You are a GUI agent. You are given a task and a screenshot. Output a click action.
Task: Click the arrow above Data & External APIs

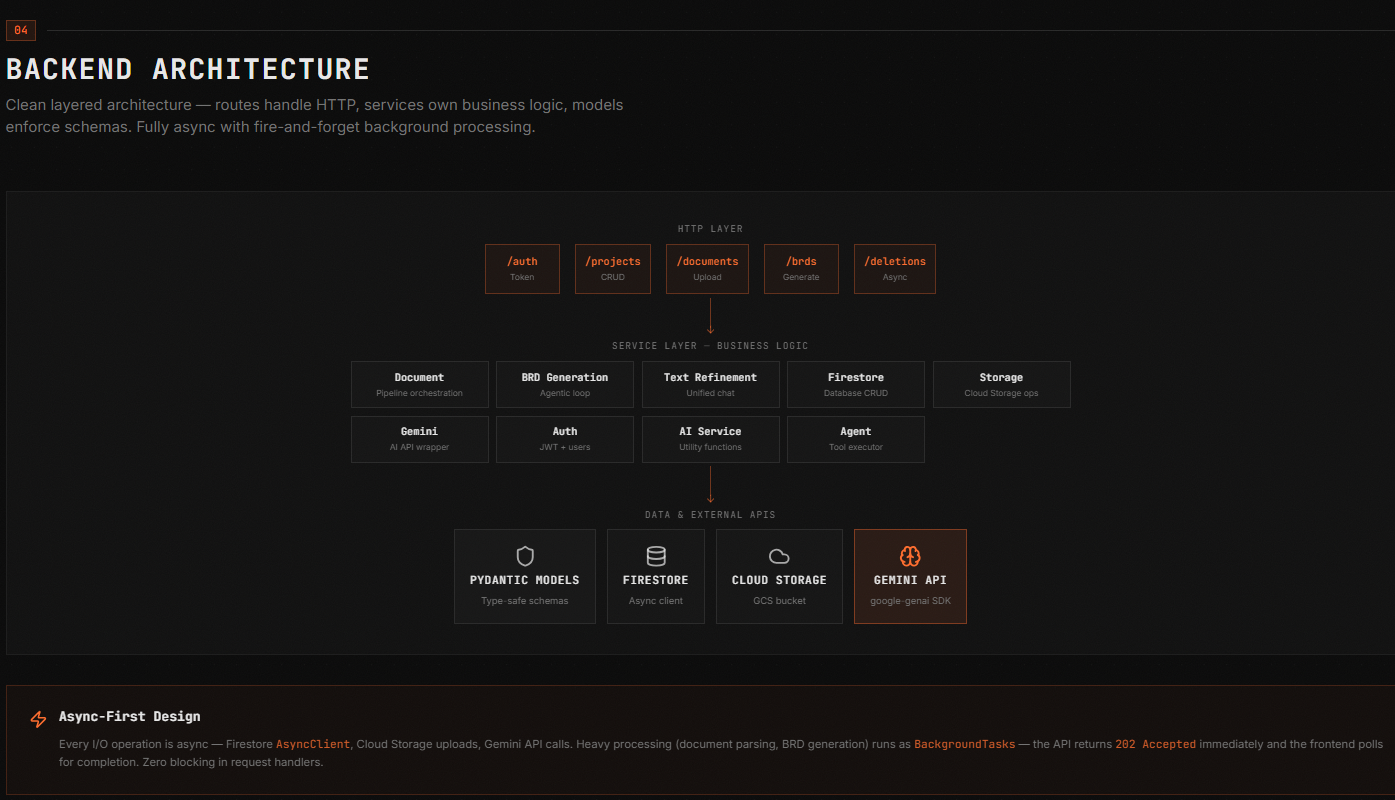[710, 484]
